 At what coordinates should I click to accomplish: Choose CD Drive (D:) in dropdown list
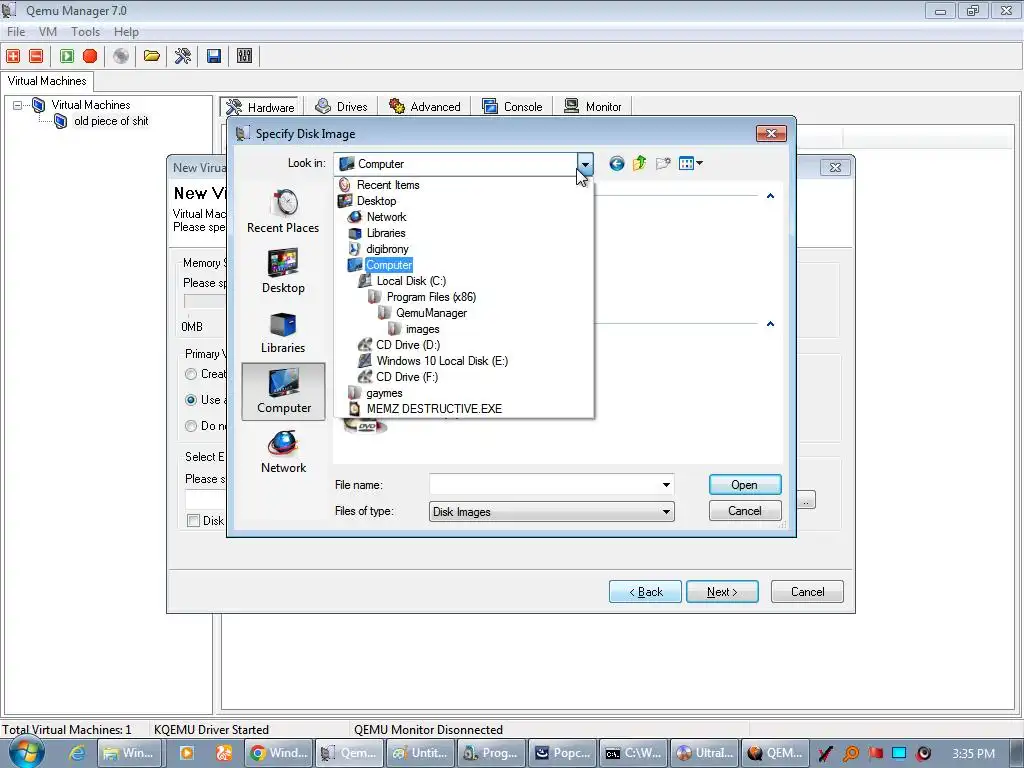[408, 345]
